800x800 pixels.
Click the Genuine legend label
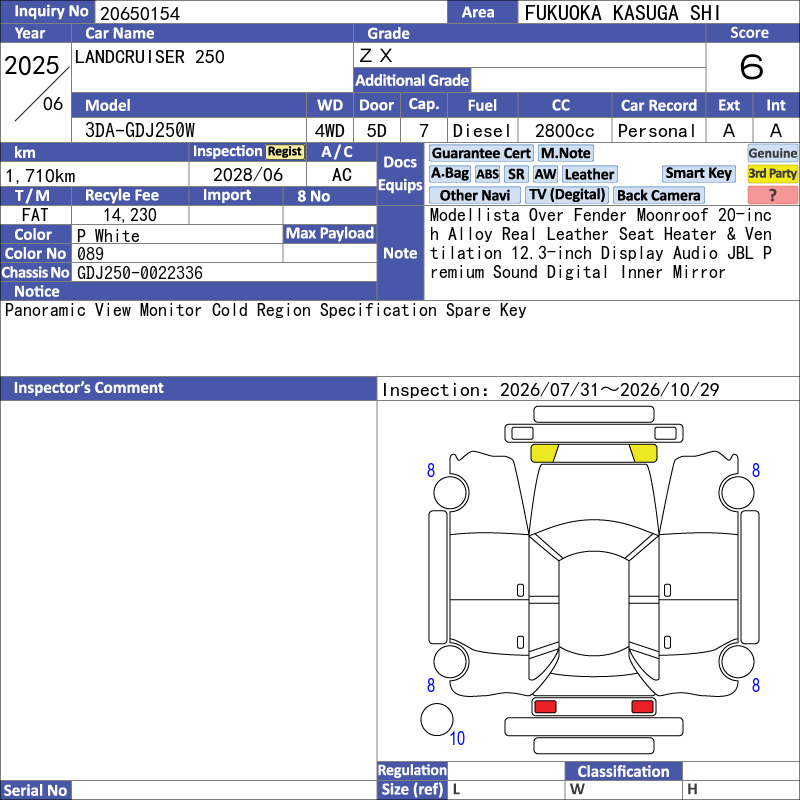pos(772,153)
